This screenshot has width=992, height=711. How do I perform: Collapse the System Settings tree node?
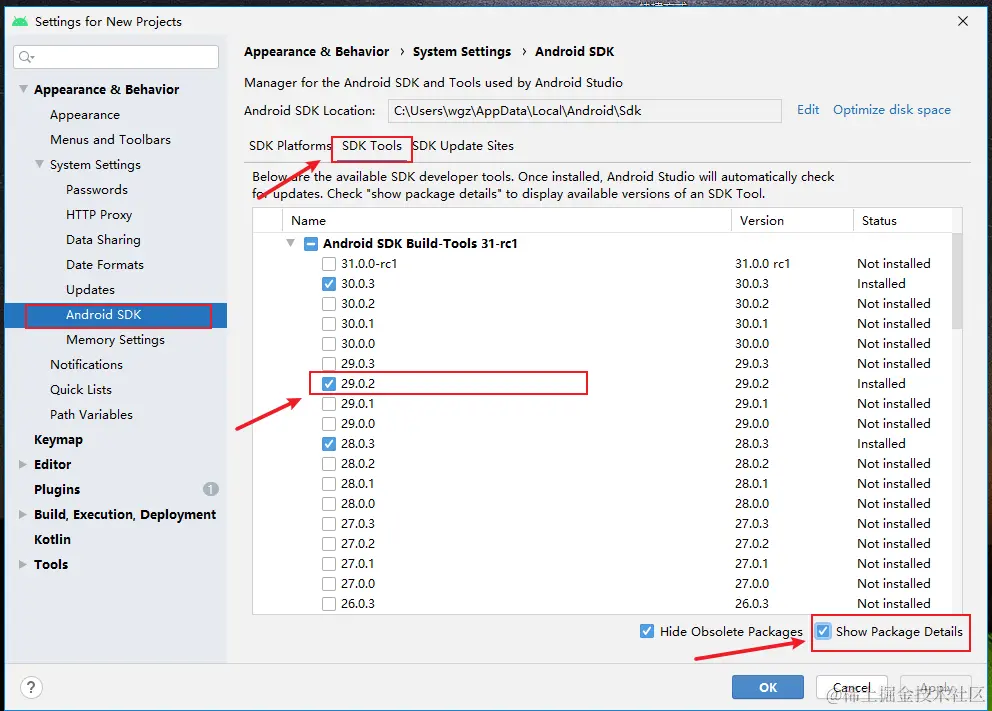point(39,164)
